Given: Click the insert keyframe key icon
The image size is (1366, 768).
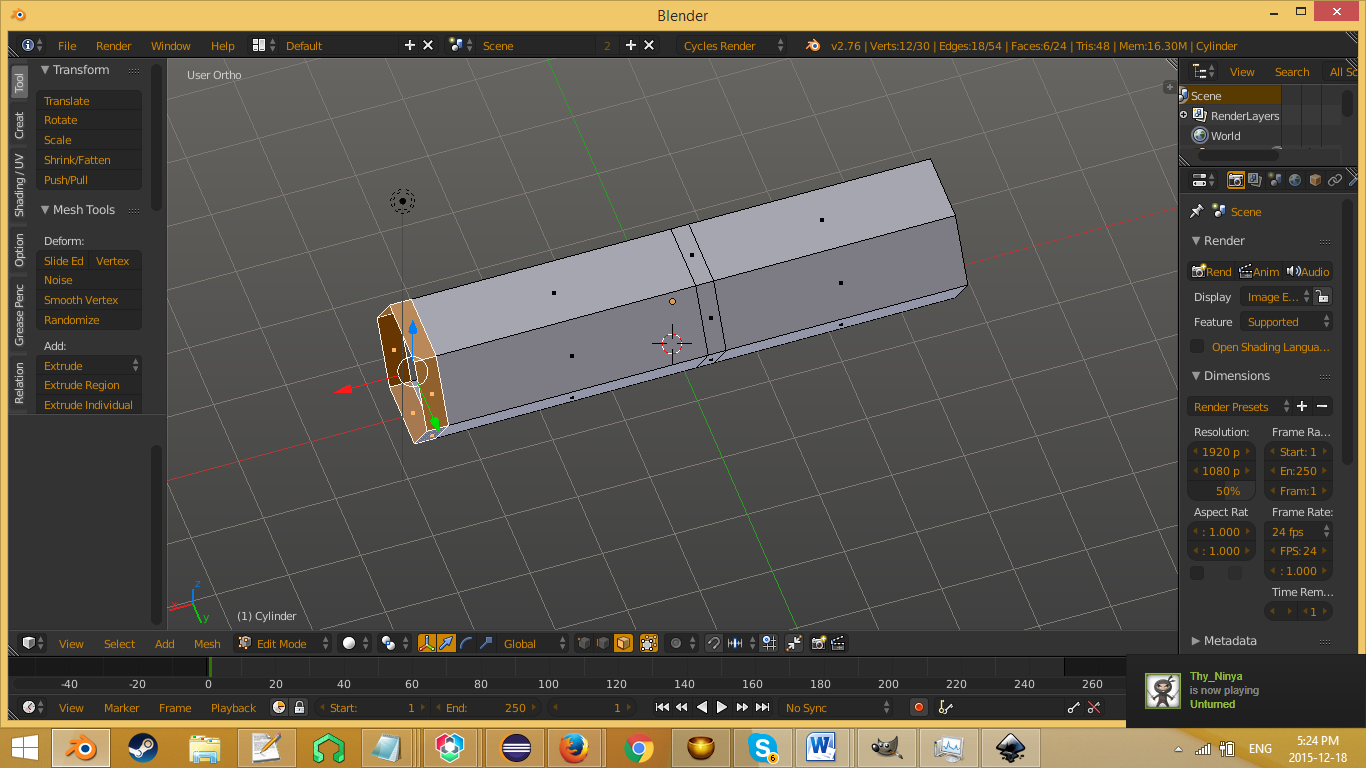Looking at the screenshot, I should tap(1074, 707).
